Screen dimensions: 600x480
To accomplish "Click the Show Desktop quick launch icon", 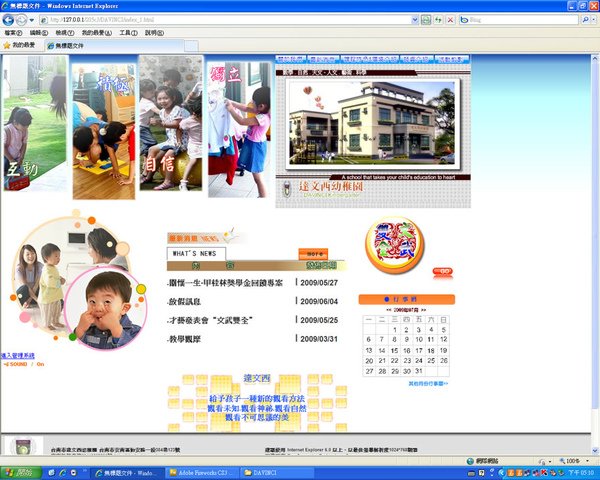I will [52, 473].
